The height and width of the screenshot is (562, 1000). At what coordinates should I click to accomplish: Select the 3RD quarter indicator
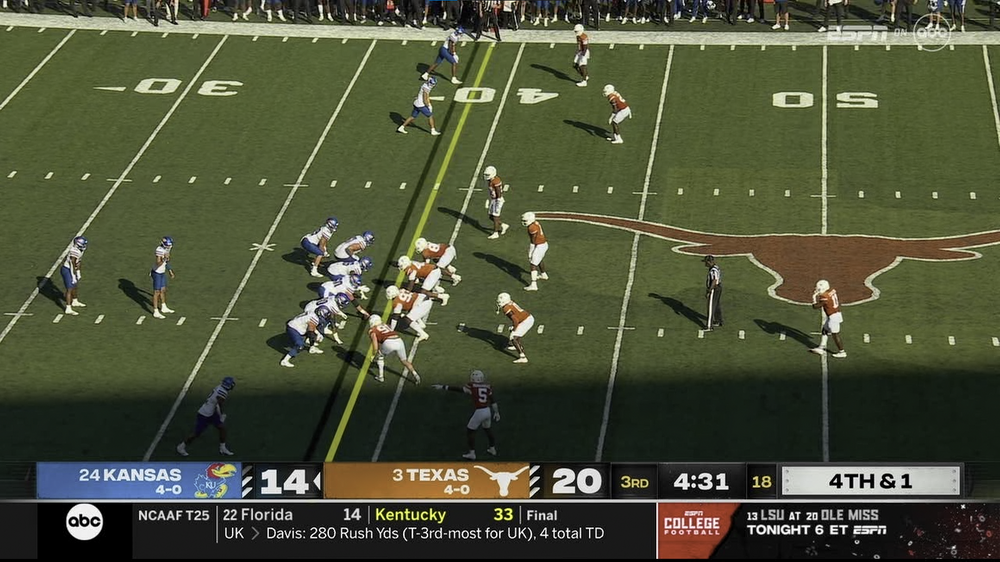coord(635,482)
